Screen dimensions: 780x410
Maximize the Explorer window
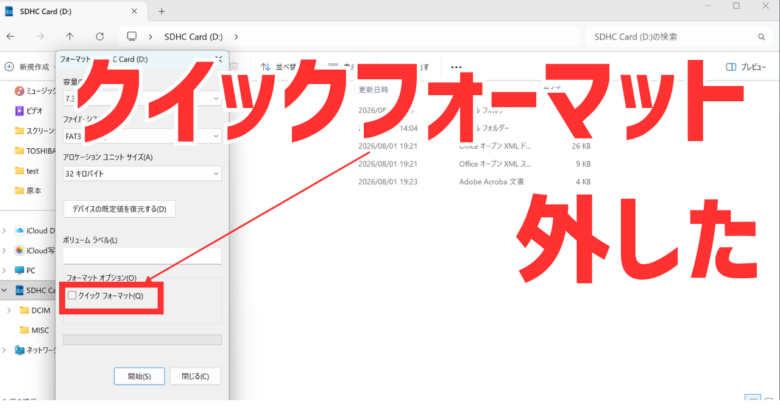[736, 6]
